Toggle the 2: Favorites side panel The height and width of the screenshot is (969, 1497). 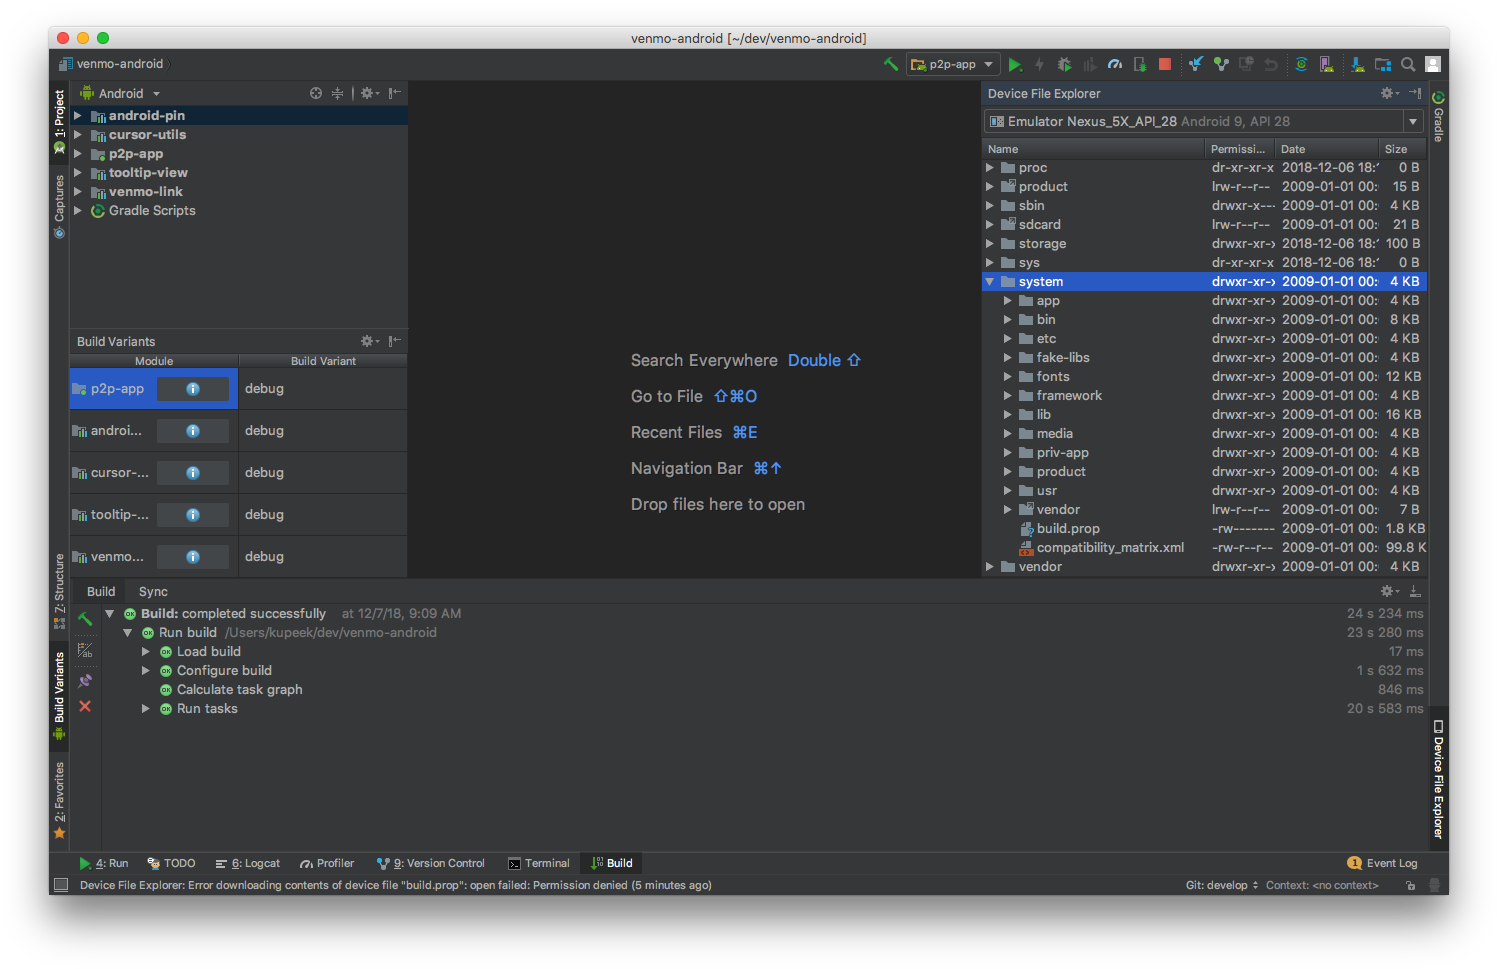59,800
